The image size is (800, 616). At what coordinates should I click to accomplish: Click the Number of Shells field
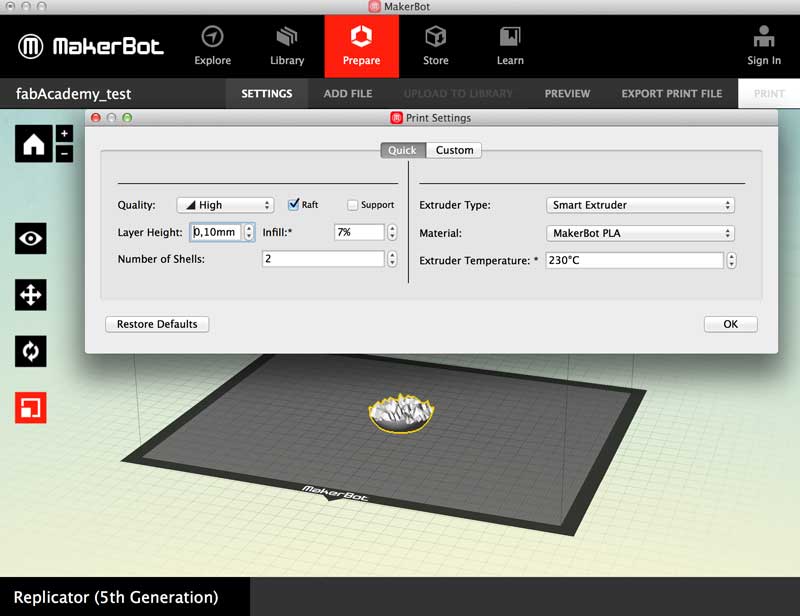(323, 259)
